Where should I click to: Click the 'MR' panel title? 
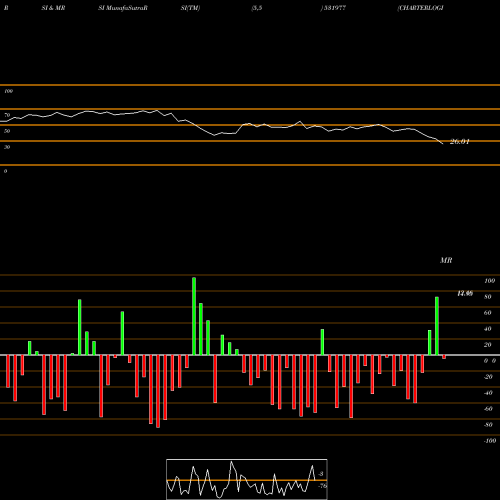tap(446, 260)
